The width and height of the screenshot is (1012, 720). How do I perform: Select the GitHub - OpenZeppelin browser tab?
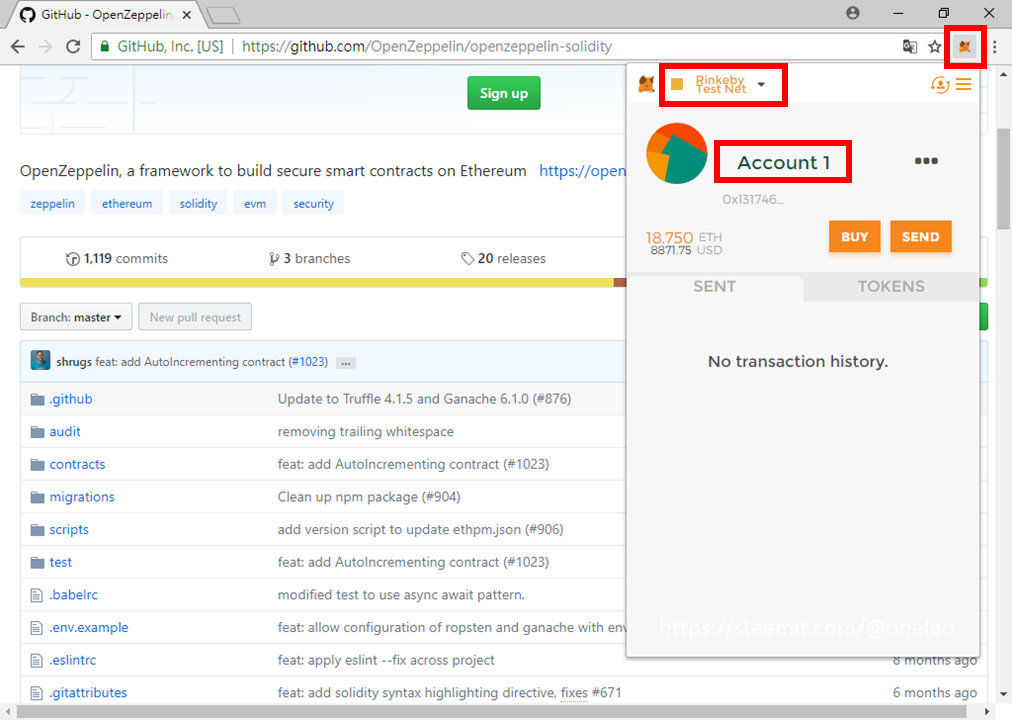[103, 14]
